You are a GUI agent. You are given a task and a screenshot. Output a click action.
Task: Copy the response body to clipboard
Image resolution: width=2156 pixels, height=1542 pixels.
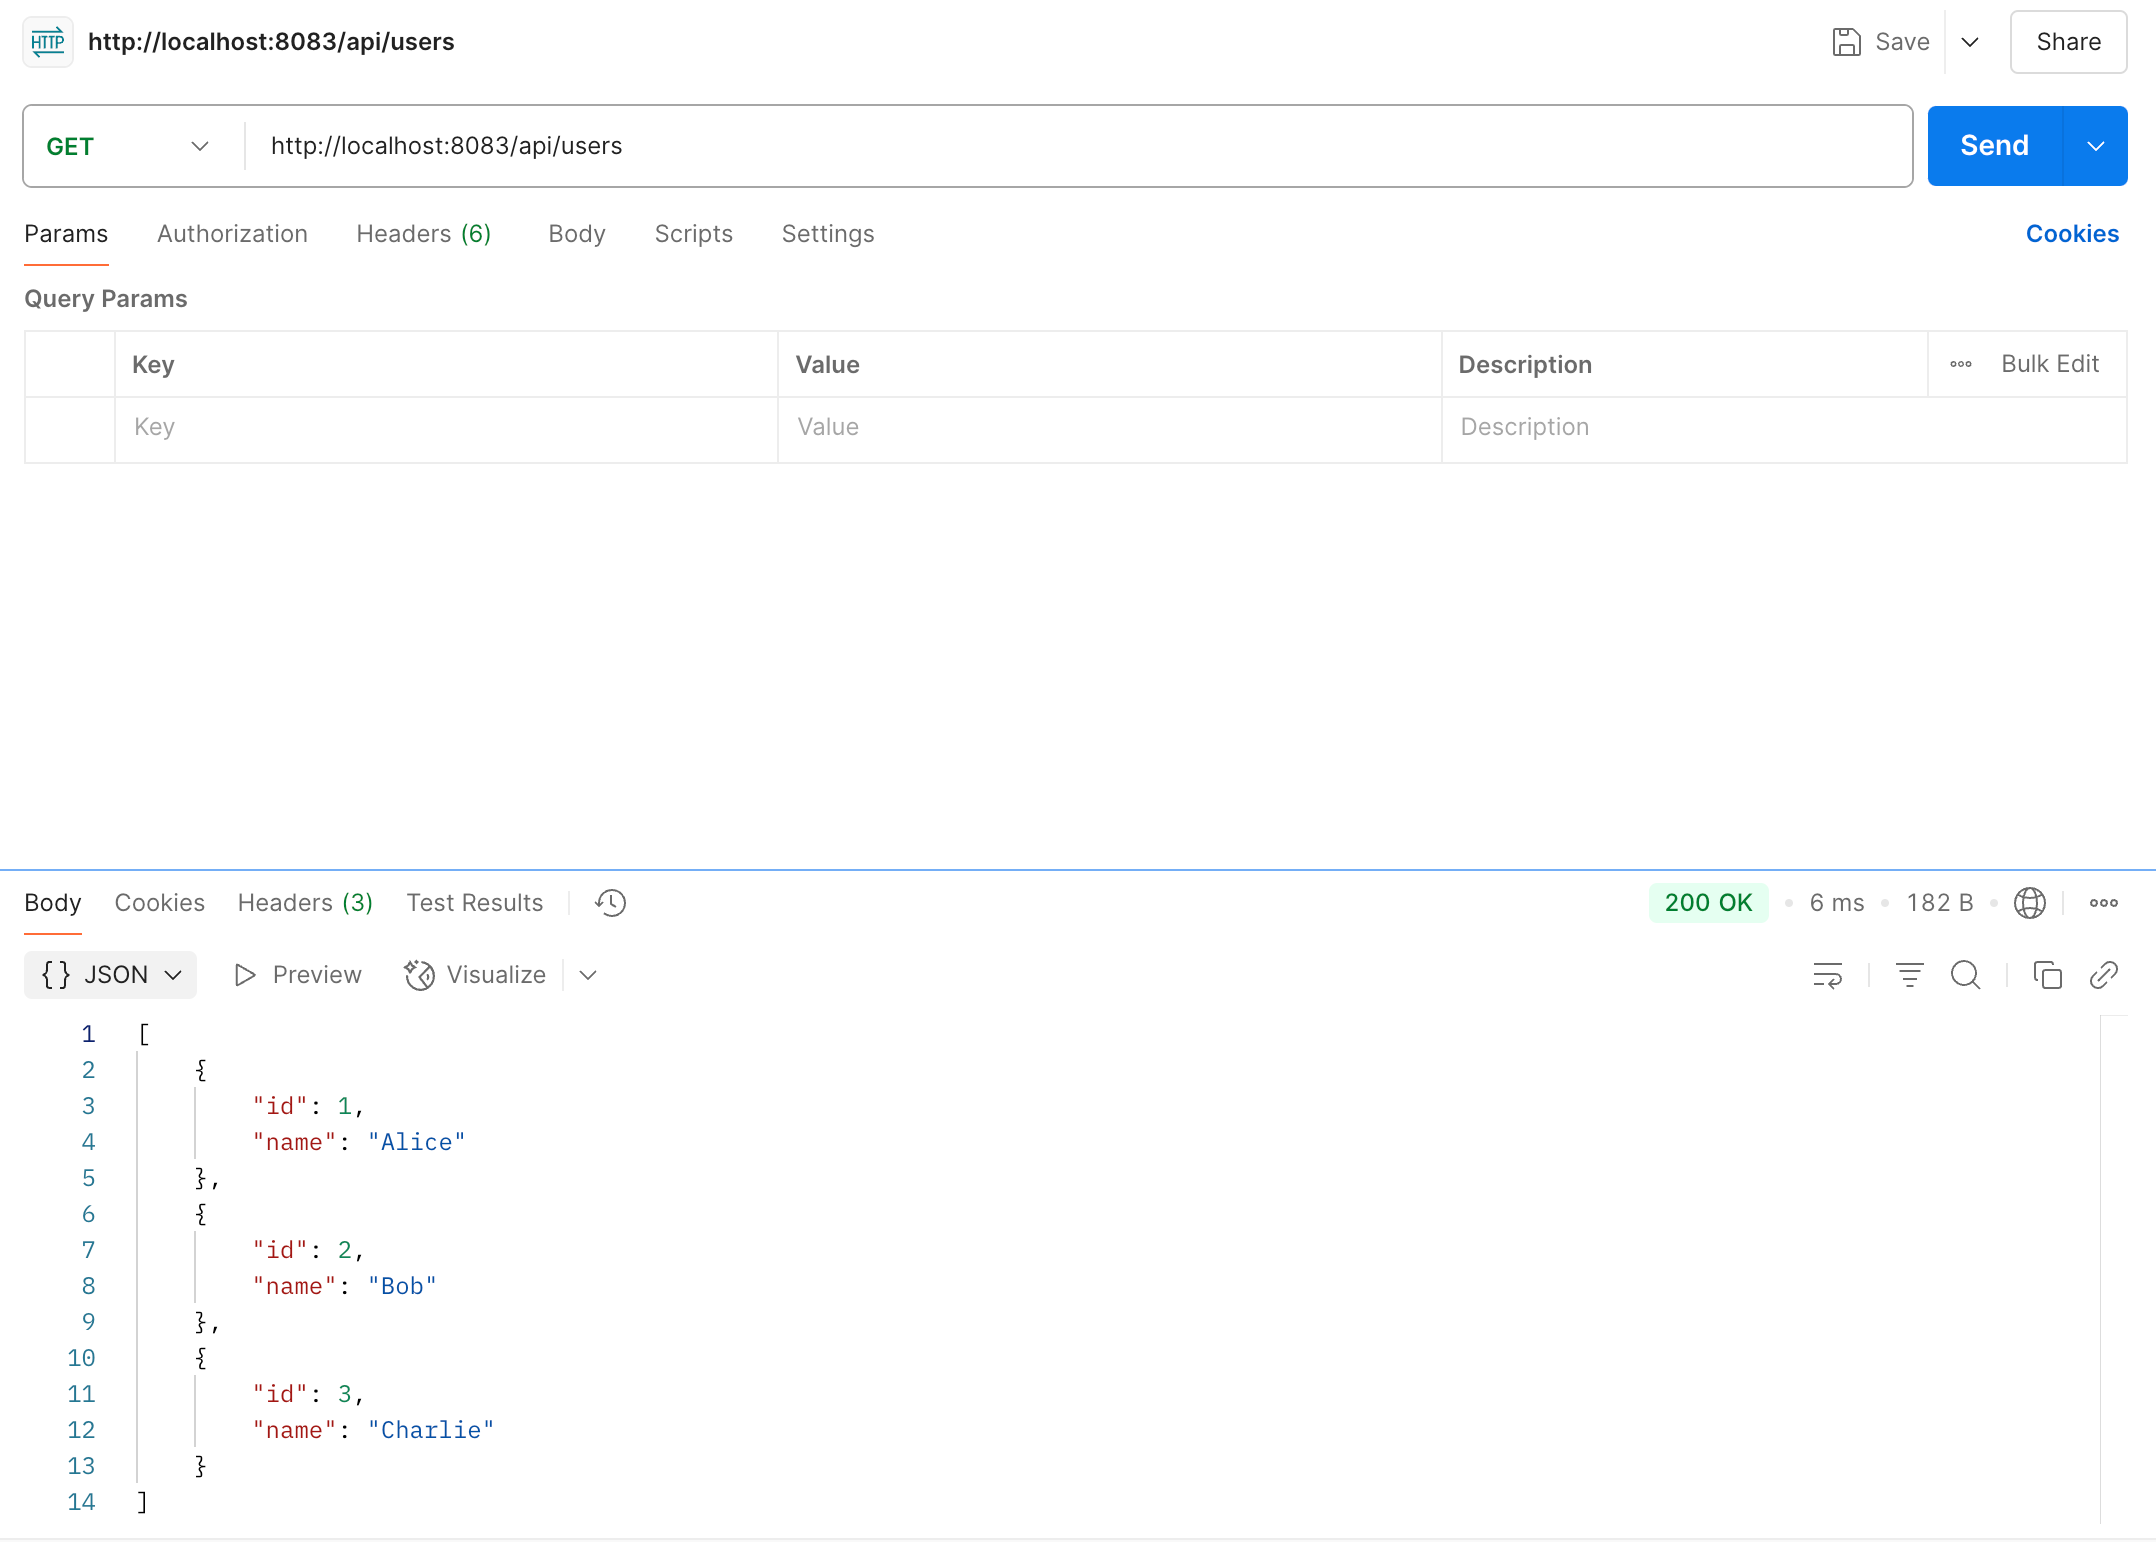pyautogui.click(x=2047, y=975)
